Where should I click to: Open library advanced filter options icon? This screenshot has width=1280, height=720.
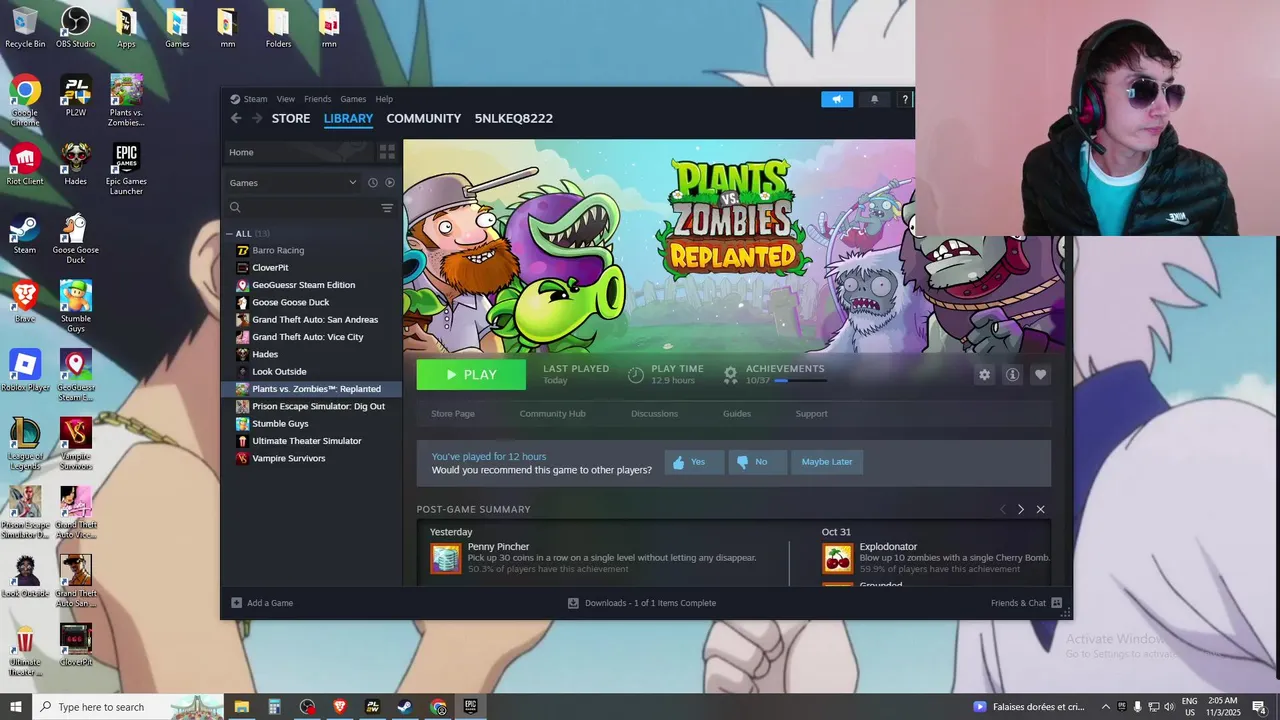click(387, 208)
